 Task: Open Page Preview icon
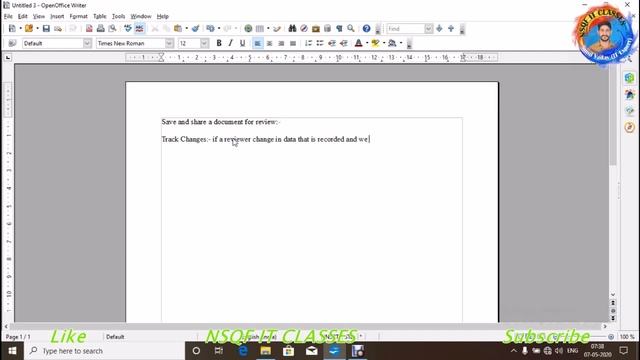(112, 29)
